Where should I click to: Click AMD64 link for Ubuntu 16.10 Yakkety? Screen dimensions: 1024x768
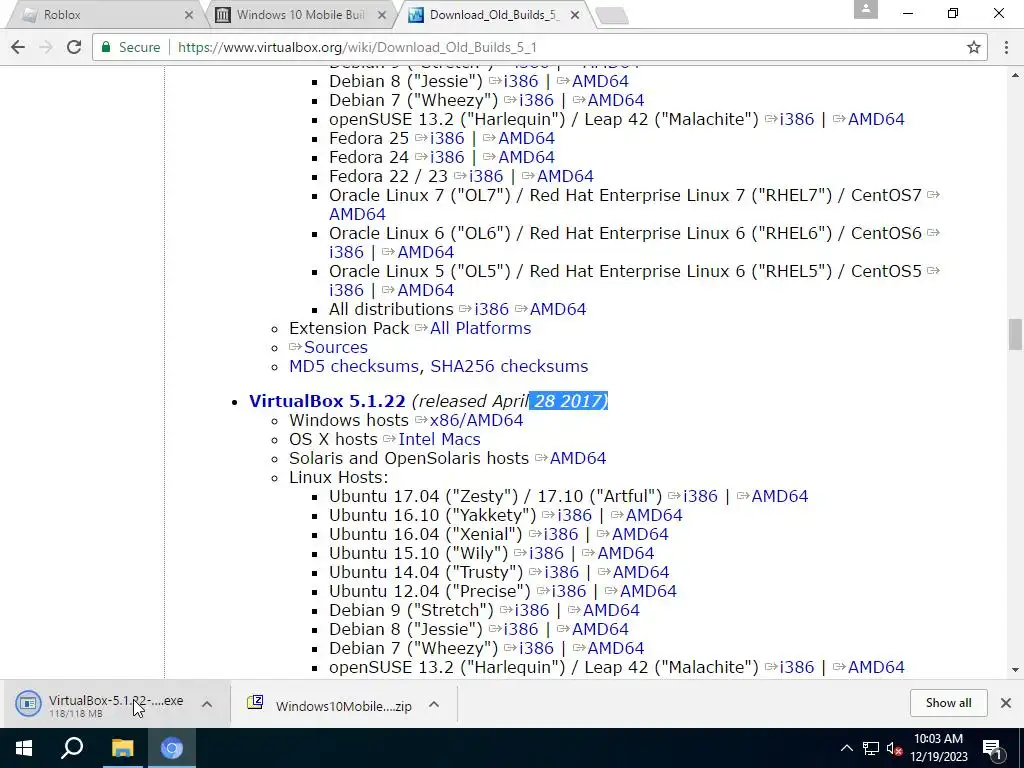tap(654, 515)
